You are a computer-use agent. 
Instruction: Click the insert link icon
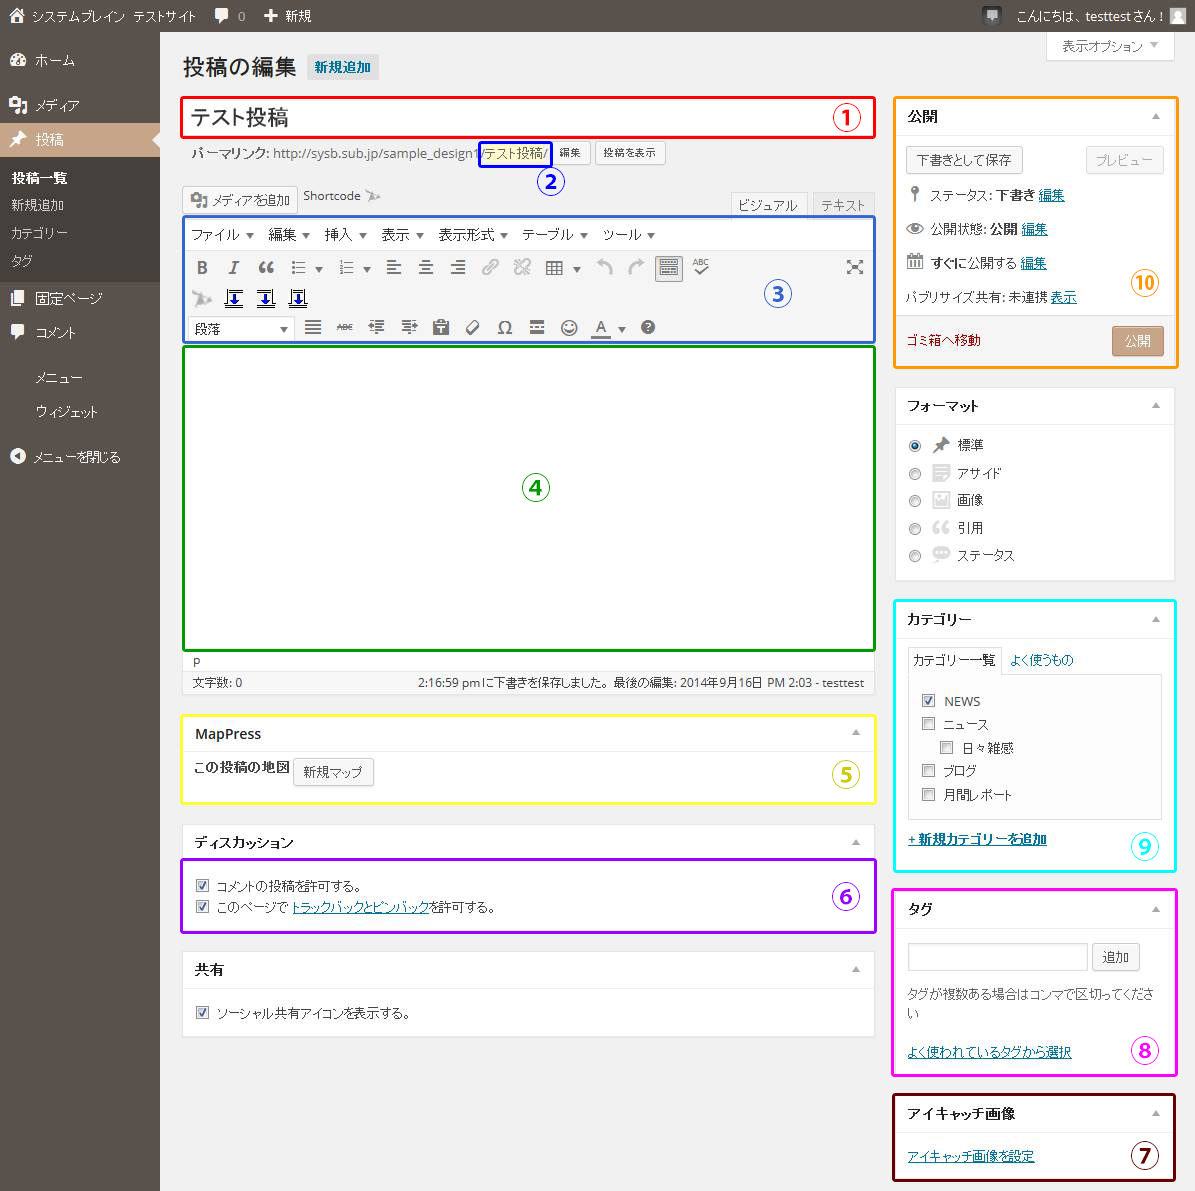490,268
